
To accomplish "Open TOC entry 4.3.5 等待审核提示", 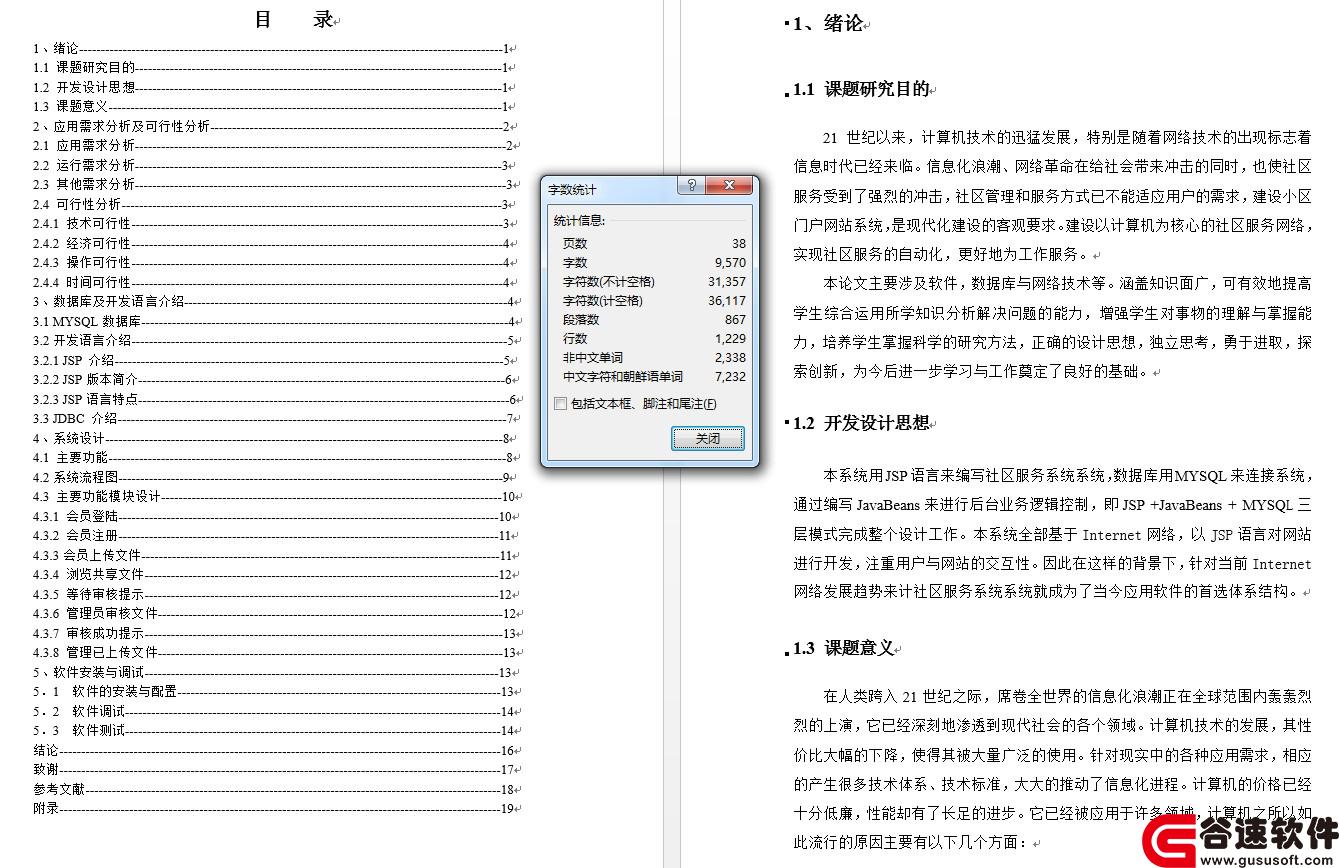I will [277, 594].
